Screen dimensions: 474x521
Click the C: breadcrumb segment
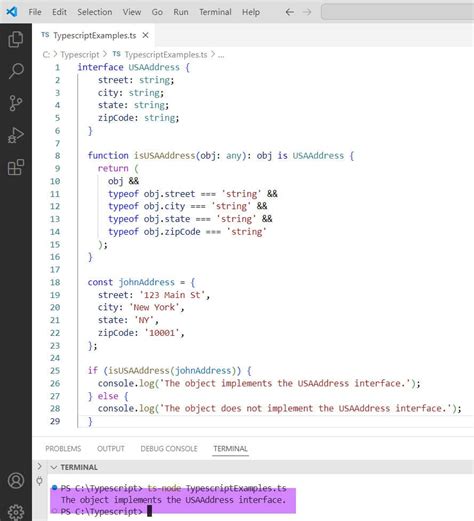pos(46,54)
